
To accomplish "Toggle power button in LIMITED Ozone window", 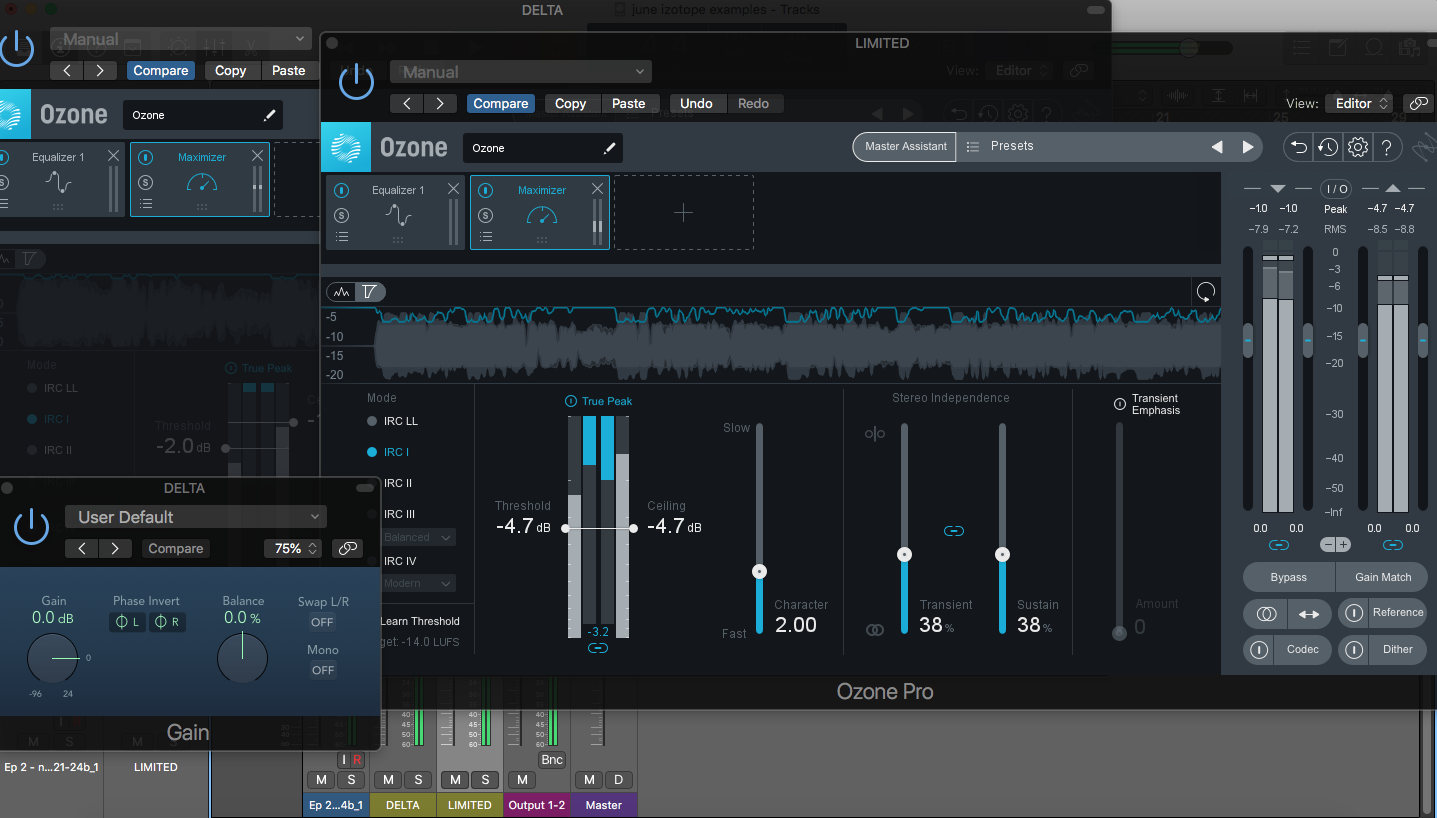I will click(x=356, y=83).
